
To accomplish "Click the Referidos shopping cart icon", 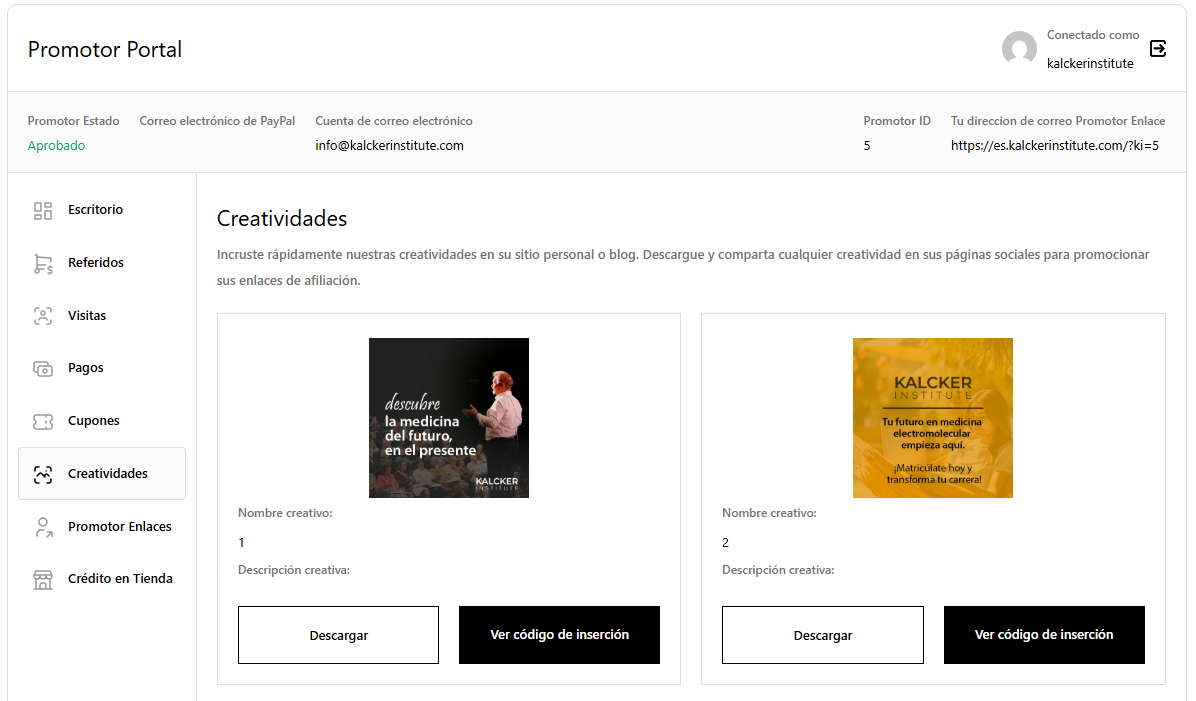I will 43,263.
